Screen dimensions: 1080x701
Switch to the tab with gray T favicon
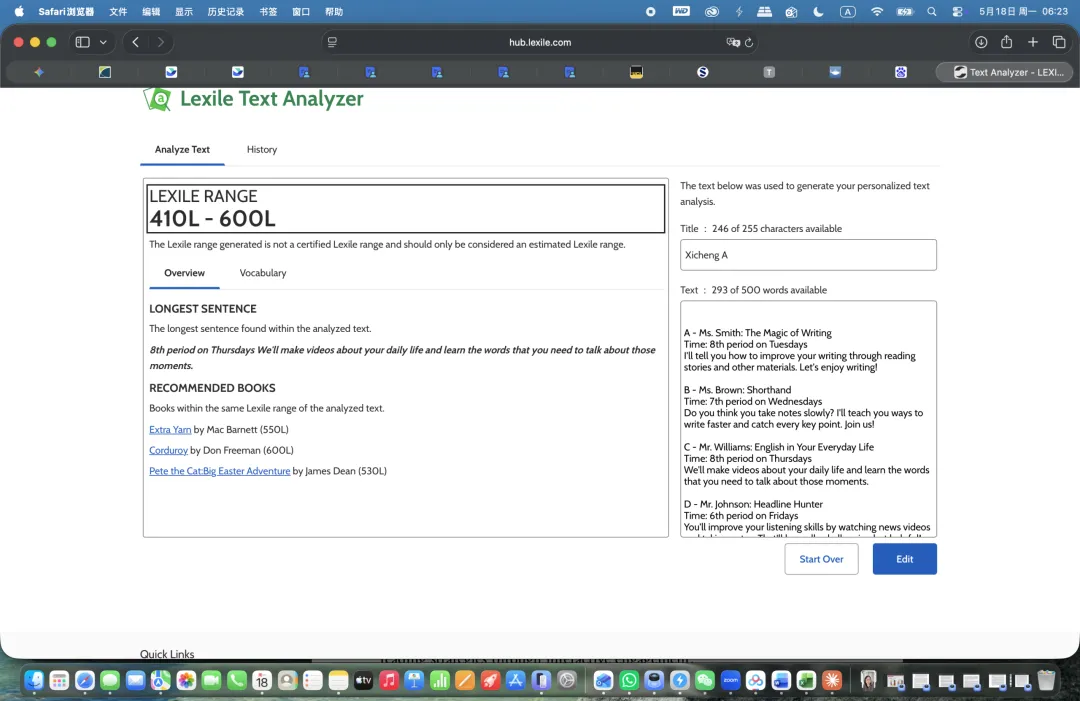769,72
